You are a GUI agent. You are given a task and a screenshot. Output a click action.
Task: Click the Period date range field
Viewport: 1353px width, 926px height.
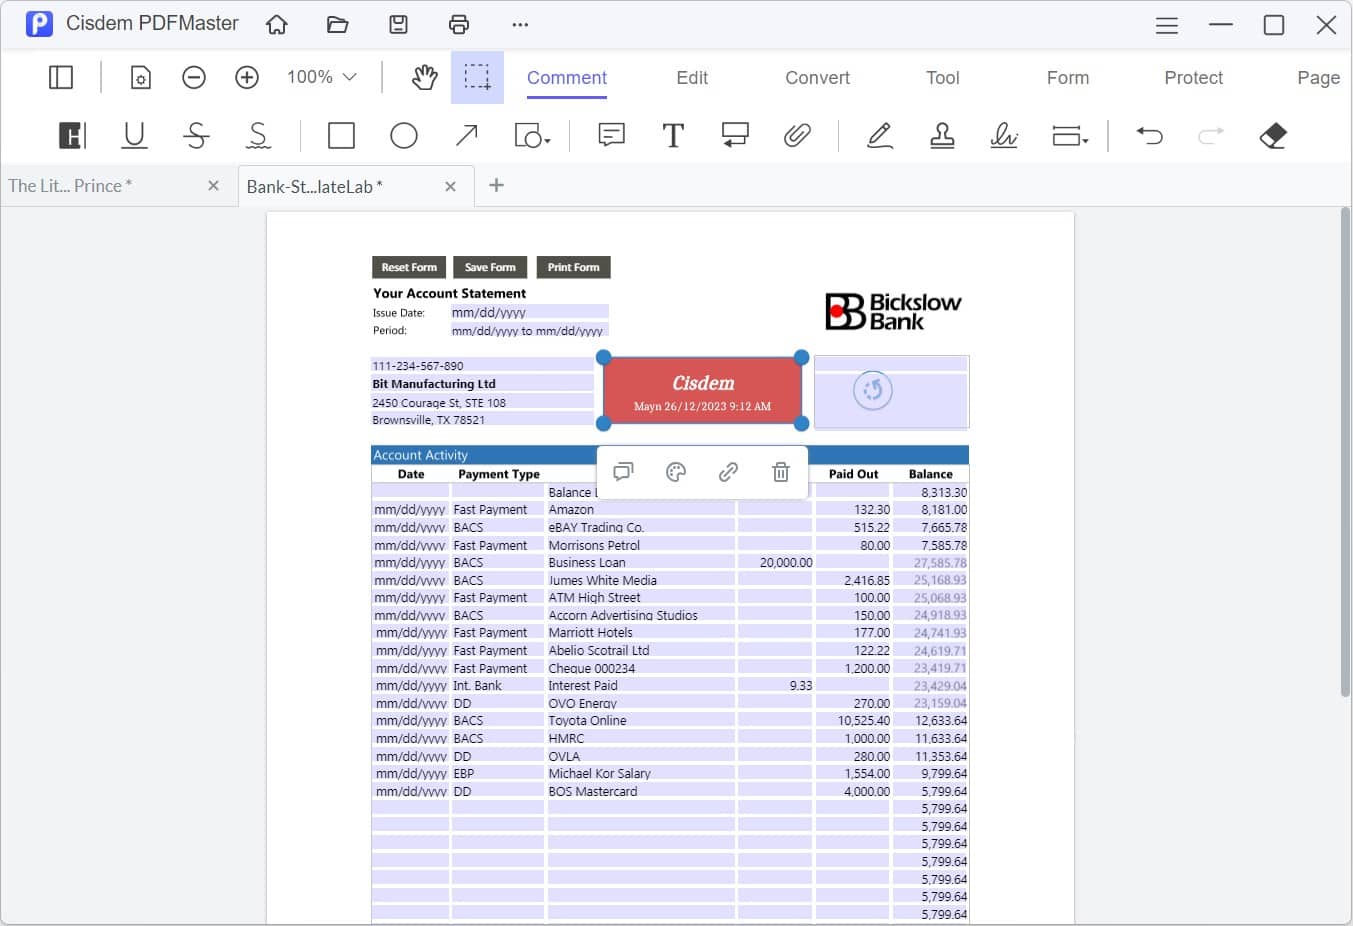[x=529, y=330]
